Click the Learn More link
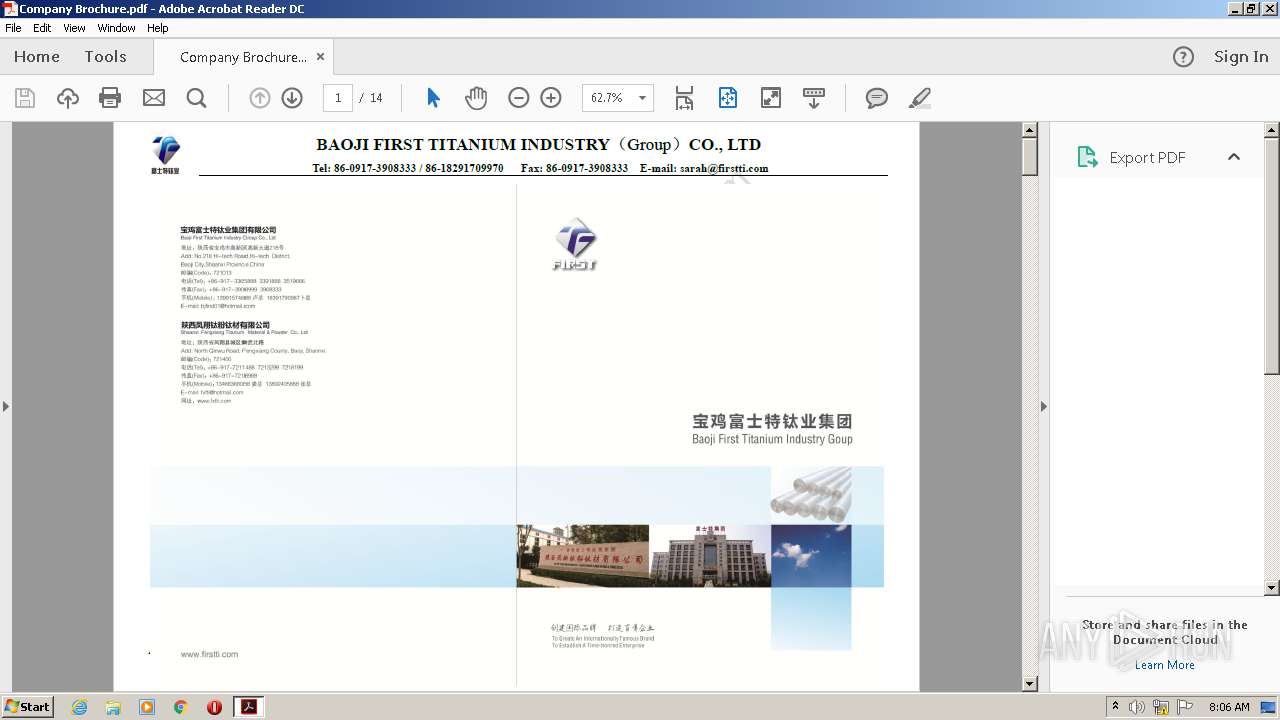The width and height of the screenshot is (1280, 720). 1164,665
